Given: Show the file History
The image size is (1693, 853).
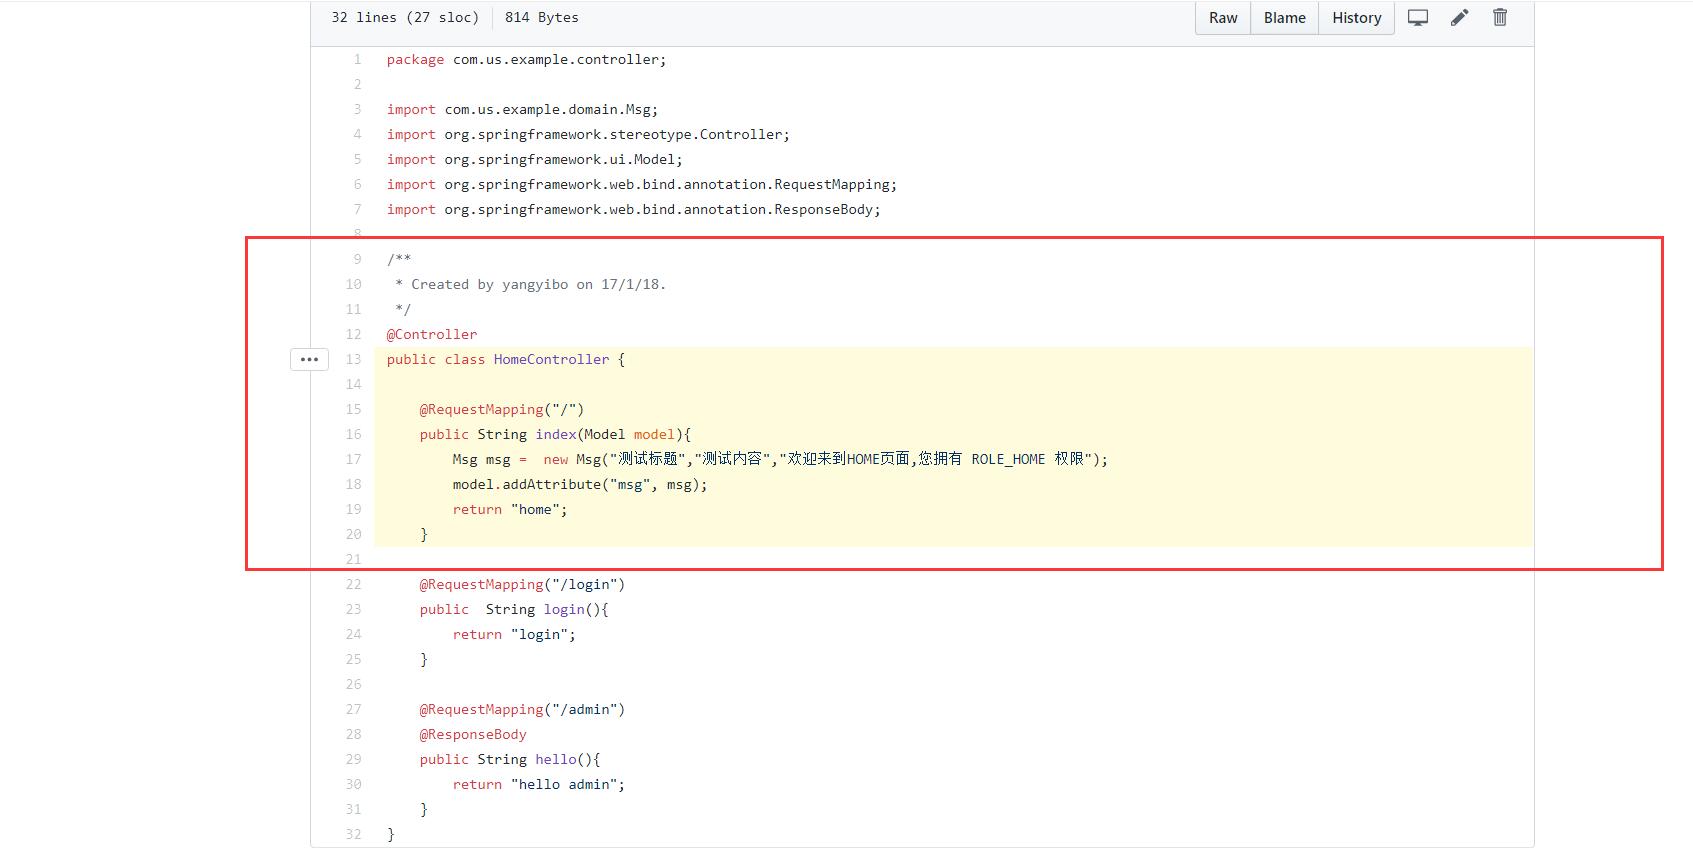Looking at the screenshot, I should (x=1356, y=18).
